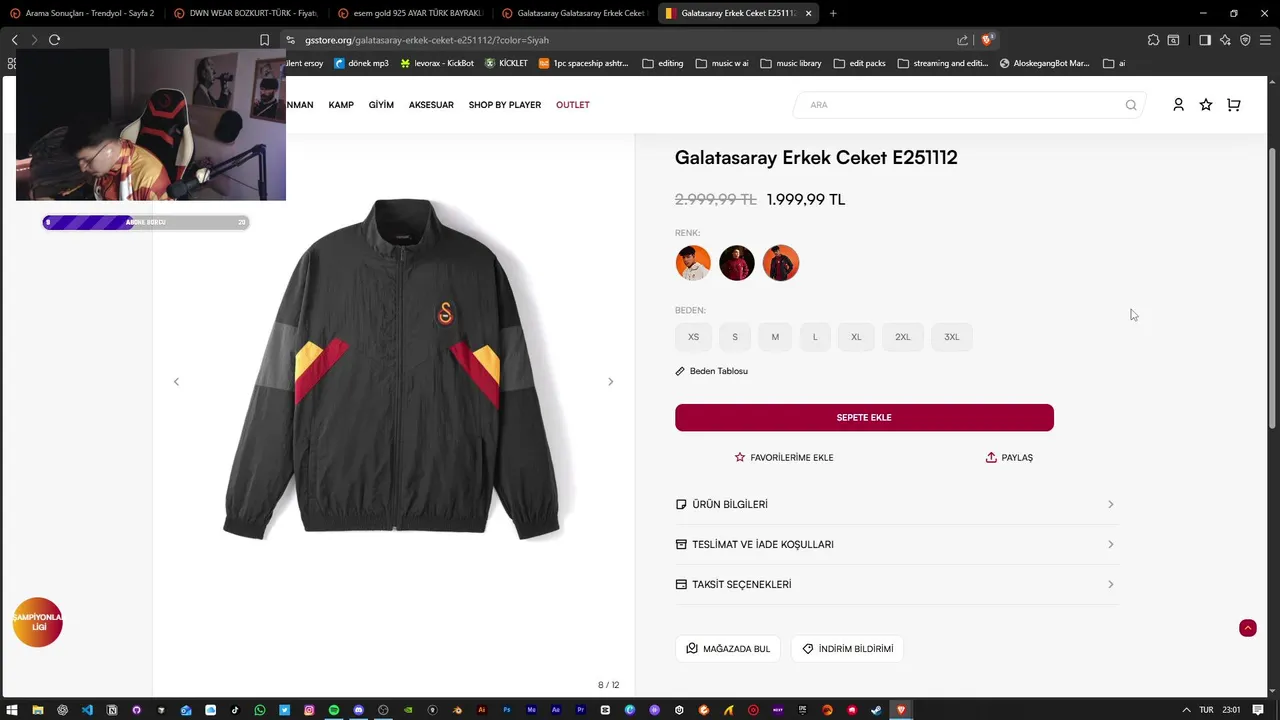Open the shopping cart icon
This screenshot has height=720, width=1280.
pyautogui.click(x=1233, y=105)
